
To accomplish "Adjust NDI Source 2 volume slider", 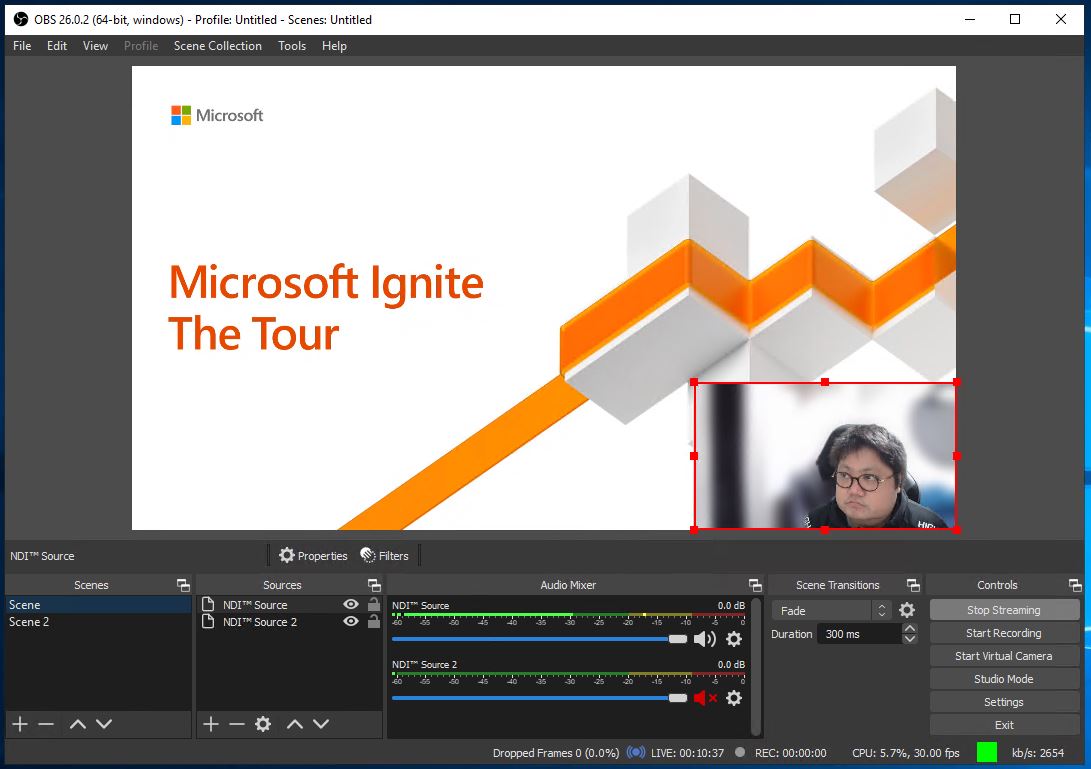I will [x=539, y=698].
